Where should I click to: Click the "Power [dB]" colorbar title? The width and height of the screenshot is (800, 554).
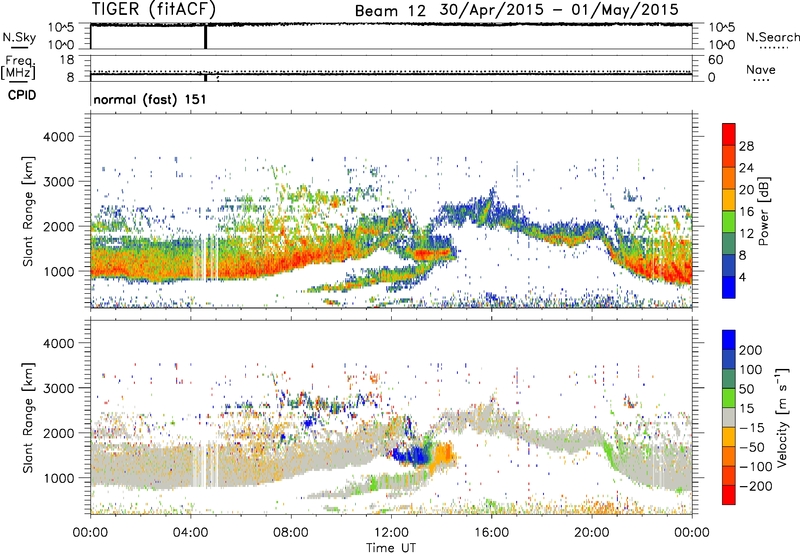pos(764,211)
